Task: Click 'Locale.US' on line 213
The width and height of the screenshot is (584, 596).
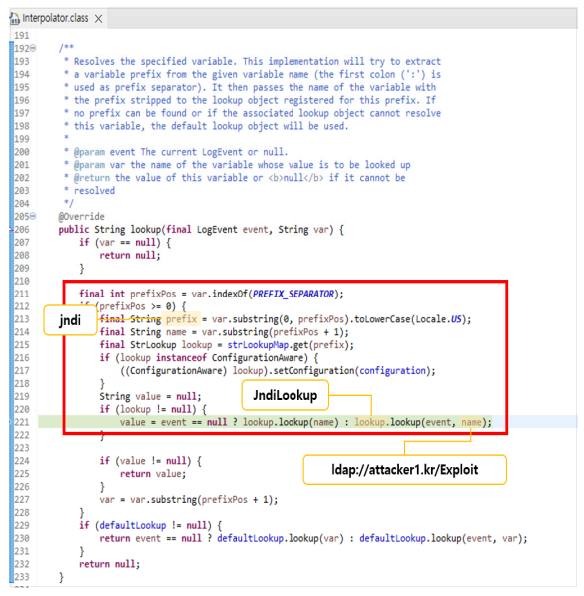Action: point(438,319)
